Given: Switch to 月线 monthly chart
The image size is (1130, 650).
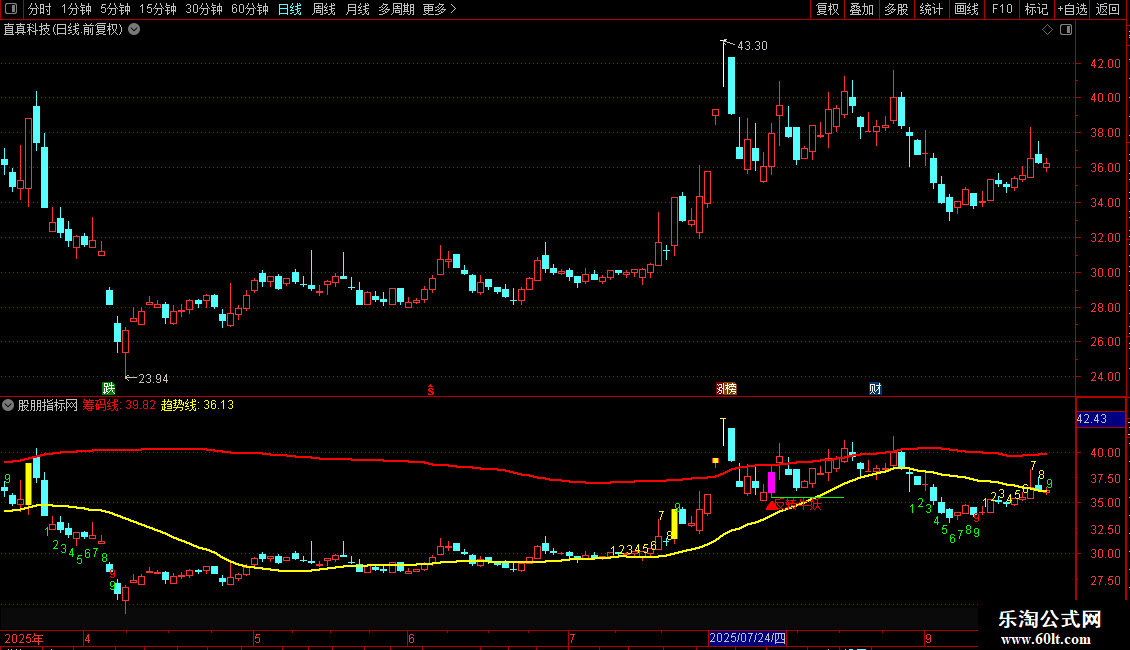Looking at the screenshot, I should (357, 9).
